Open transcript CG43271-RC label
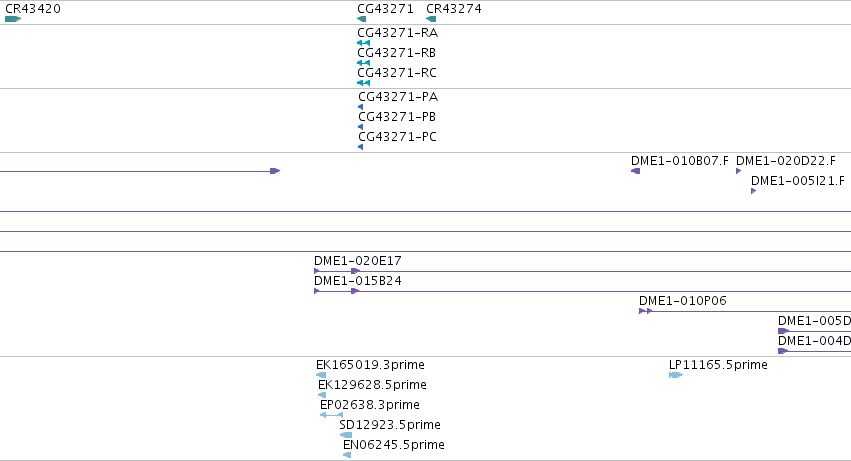 pyautogui.click(x=397, y=73)
